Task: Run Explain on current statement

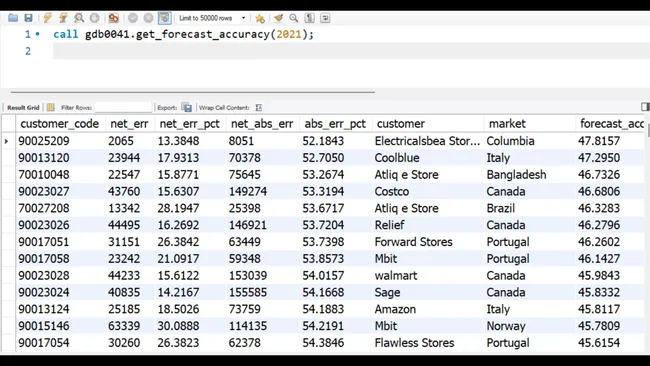Action: pyautogui.click(x=79, y=18)
